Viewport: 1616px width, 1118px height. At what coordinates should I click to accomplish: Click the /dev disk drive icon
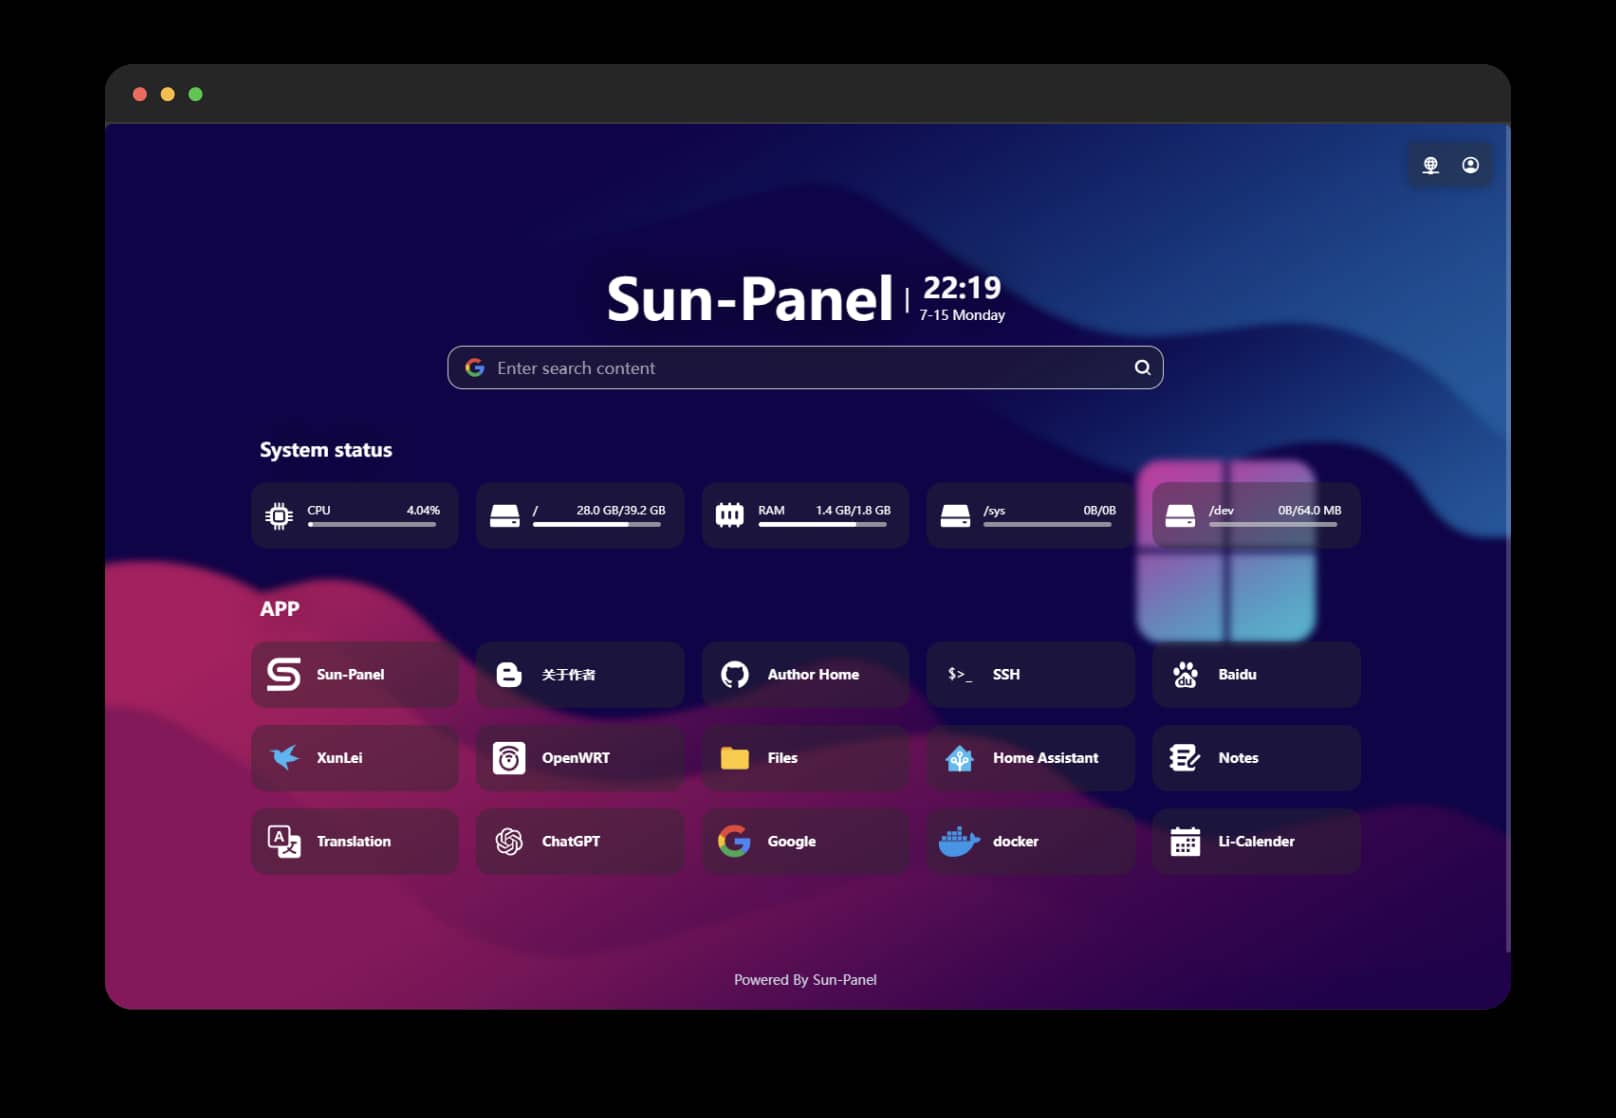(1180, 516)
